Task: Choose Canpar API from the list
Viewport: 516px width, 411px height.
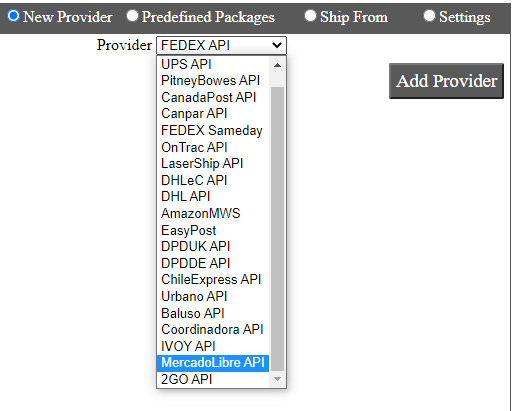Action: coord(213,114)
